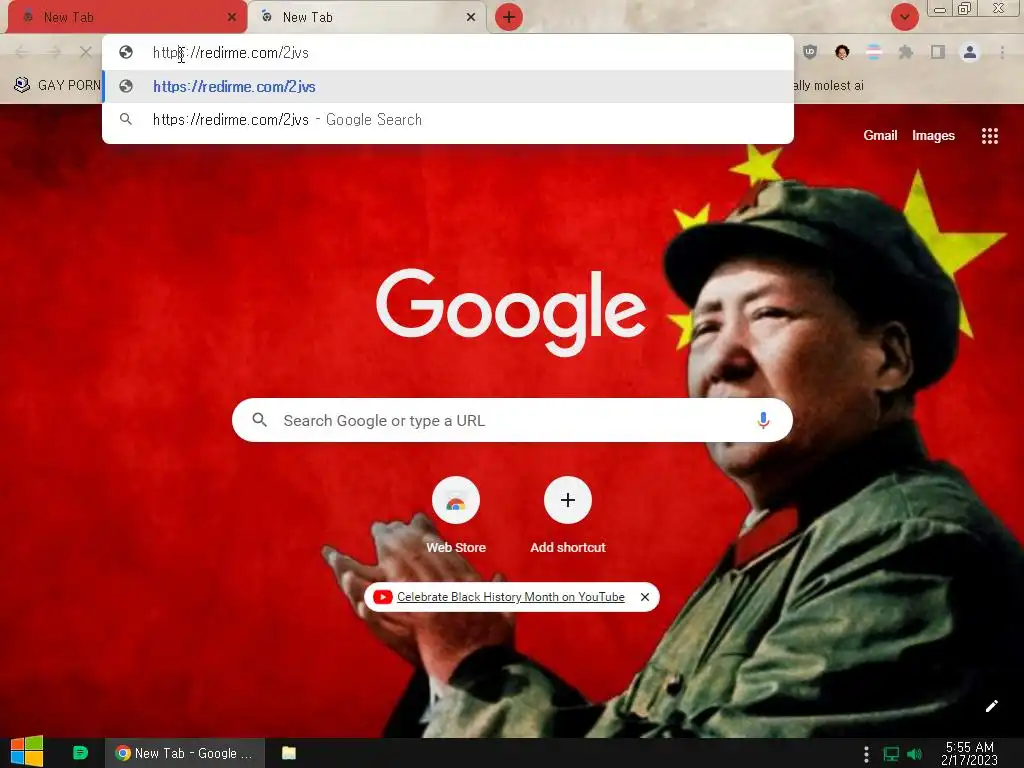Close the second New Tab
Viewport: 1024px width, 768px height.
click(471, 17)
